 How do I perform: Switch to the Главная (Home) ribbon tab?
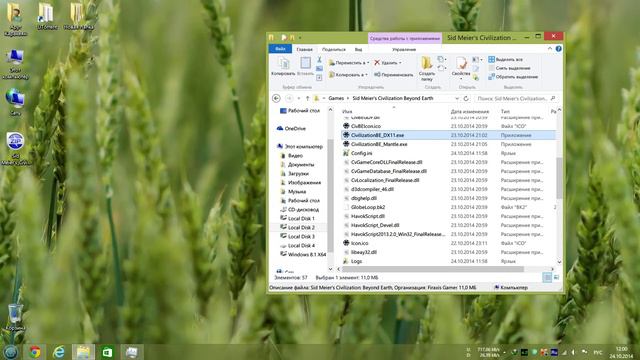click(x=304, y=49)
